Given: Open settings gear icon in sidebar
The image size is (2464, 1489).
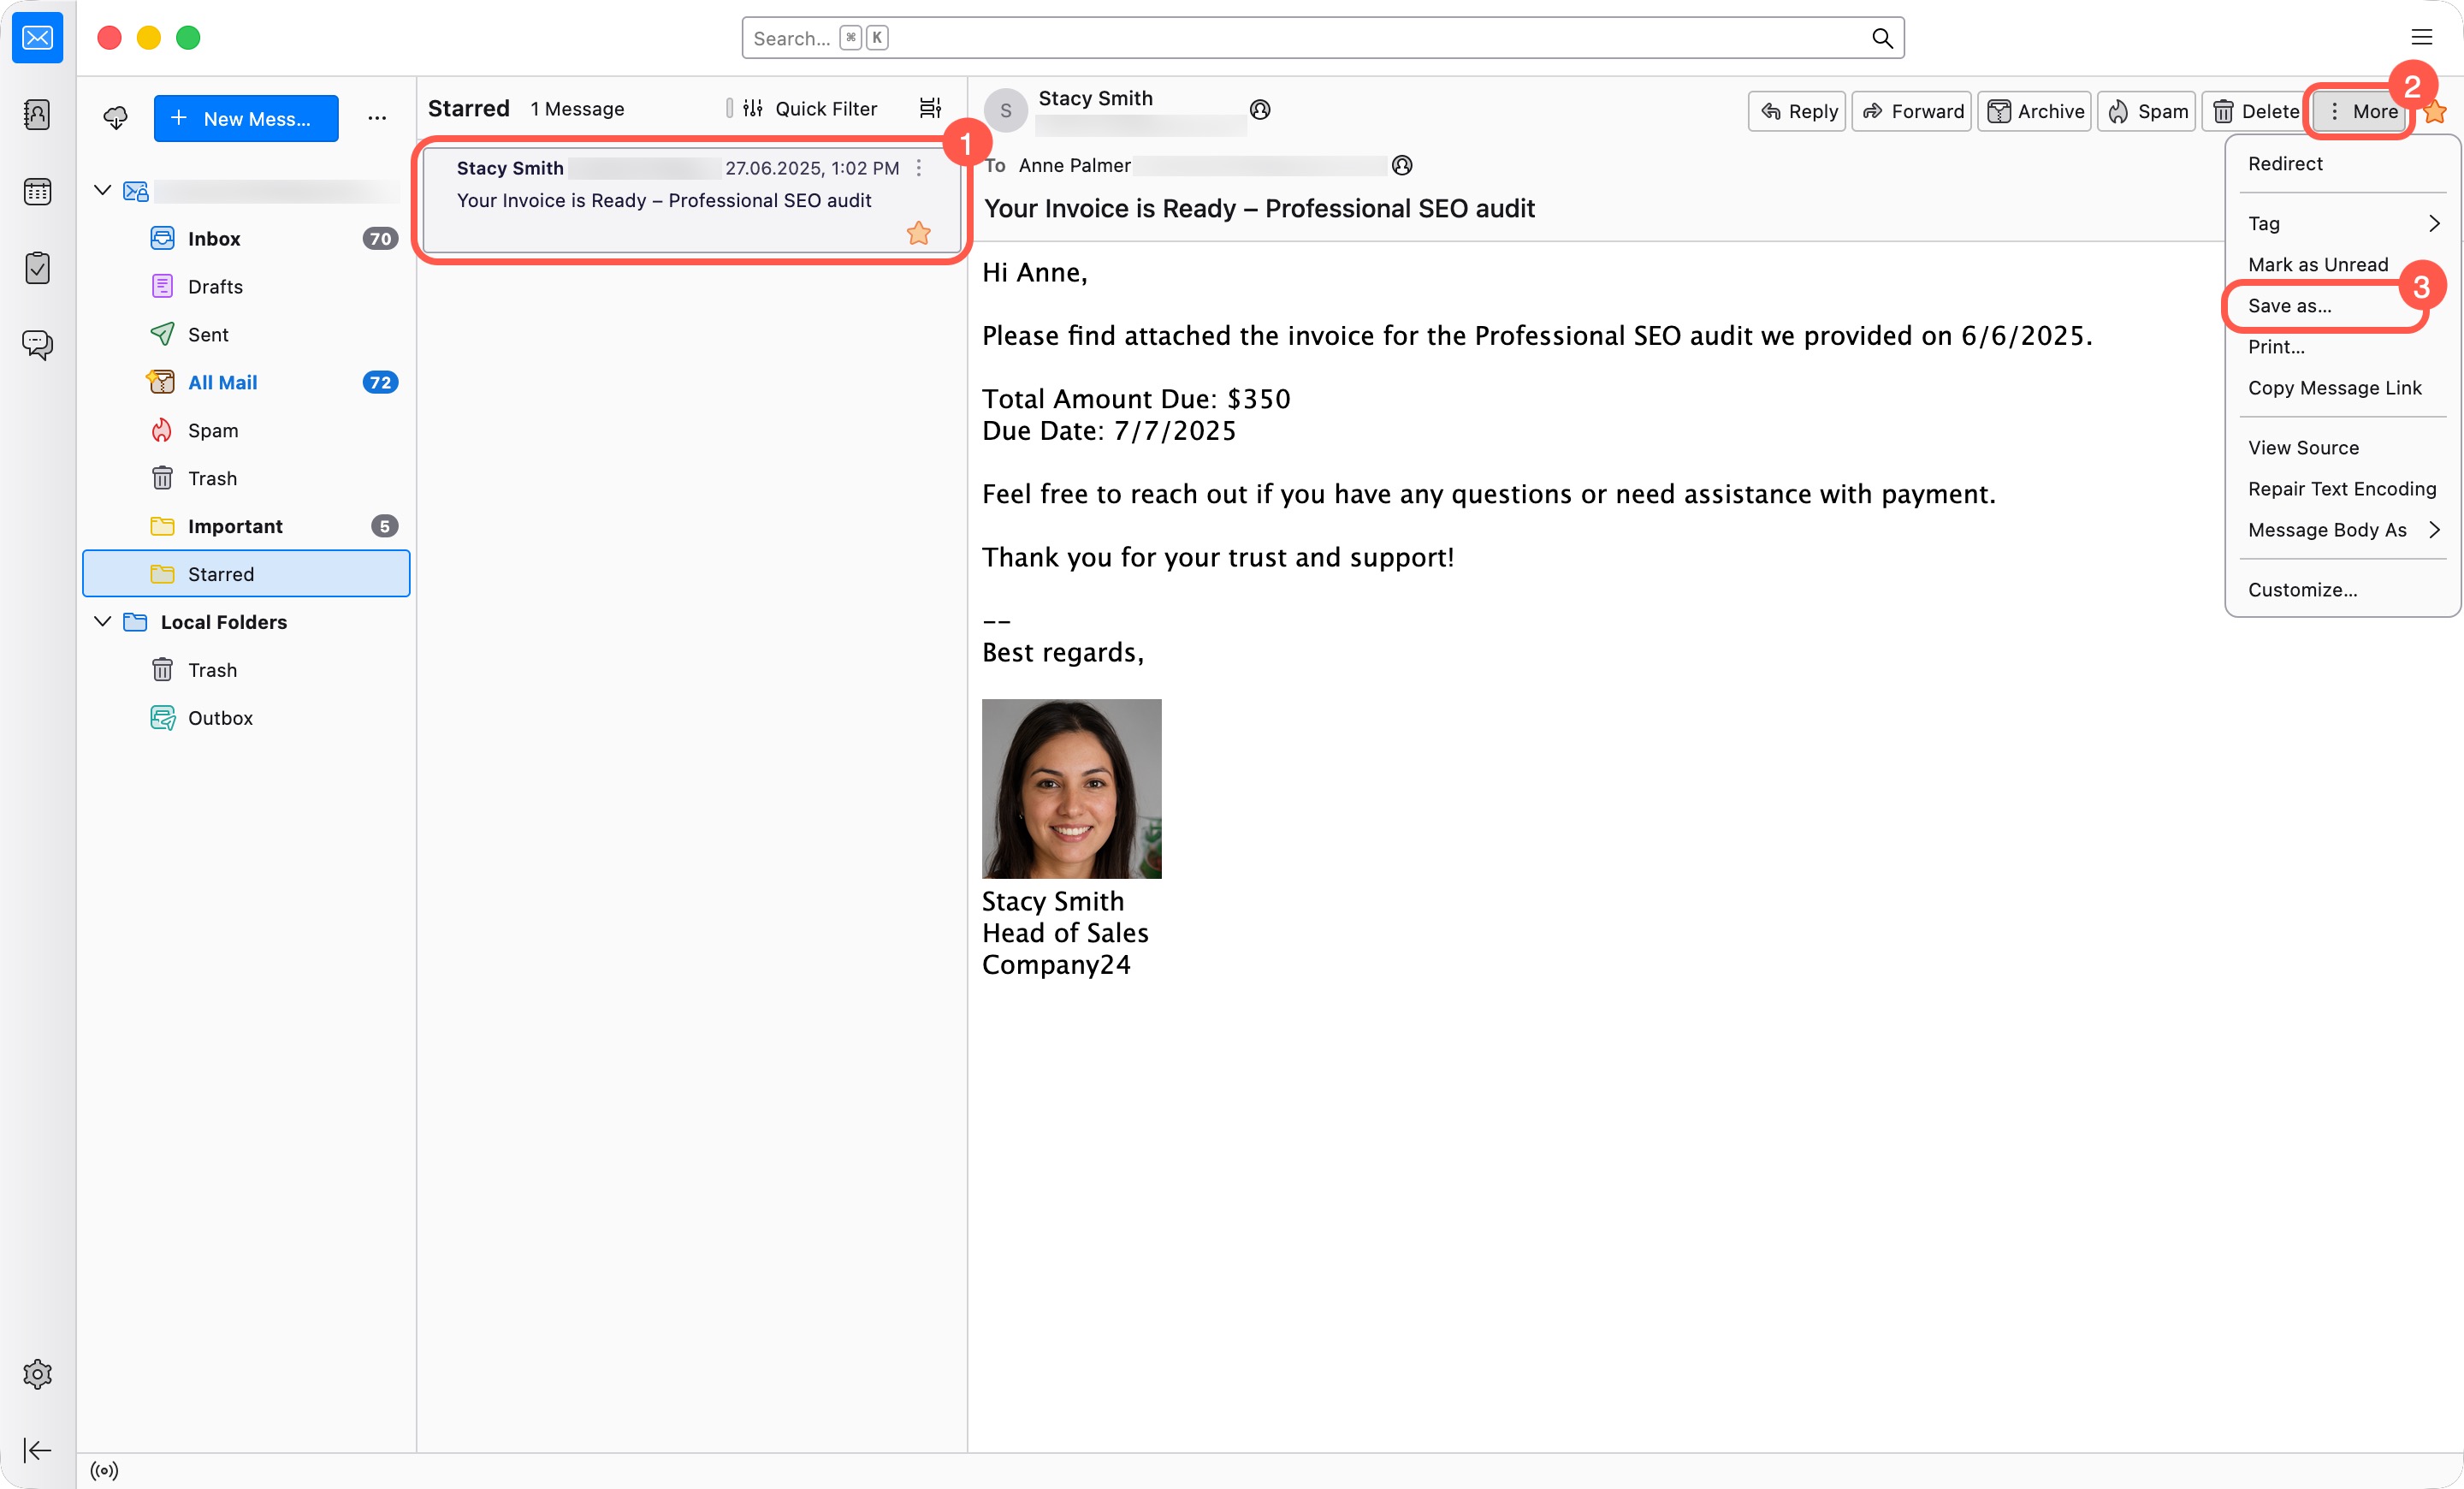Looking at the screenshot, I should 37,1374.
